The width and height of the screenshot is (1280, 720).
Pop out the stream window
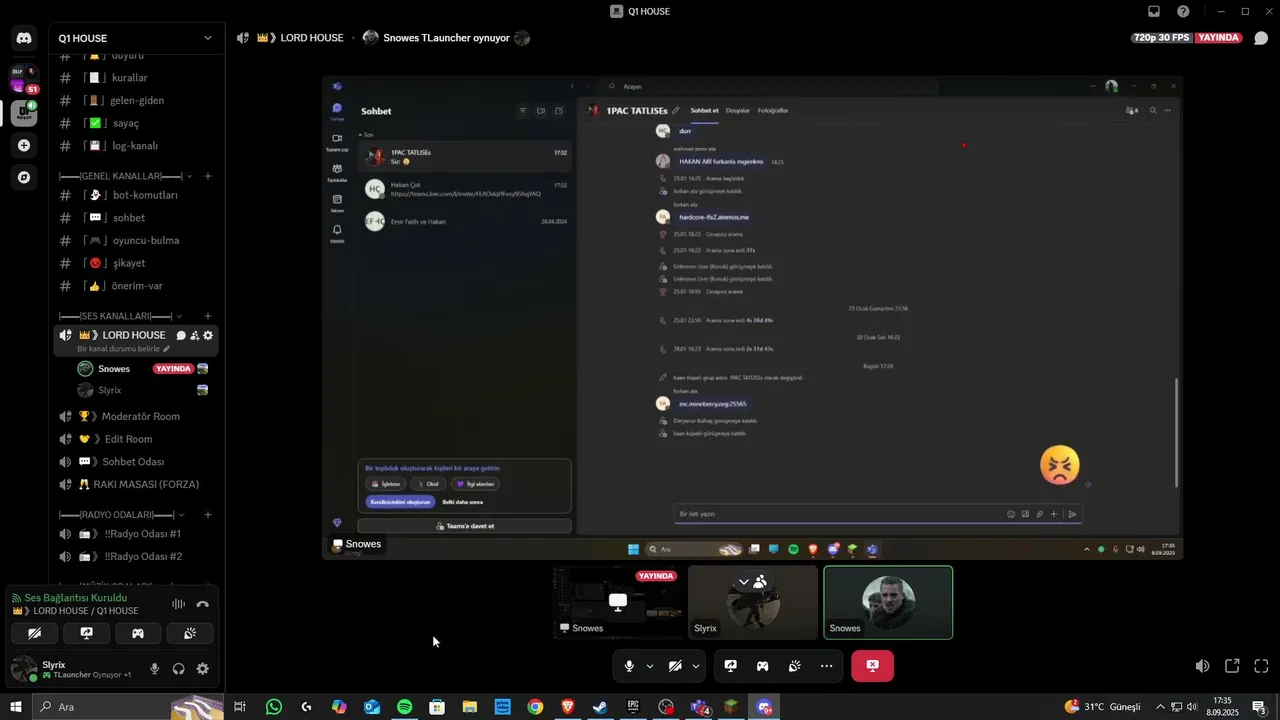coord(1232,666)
